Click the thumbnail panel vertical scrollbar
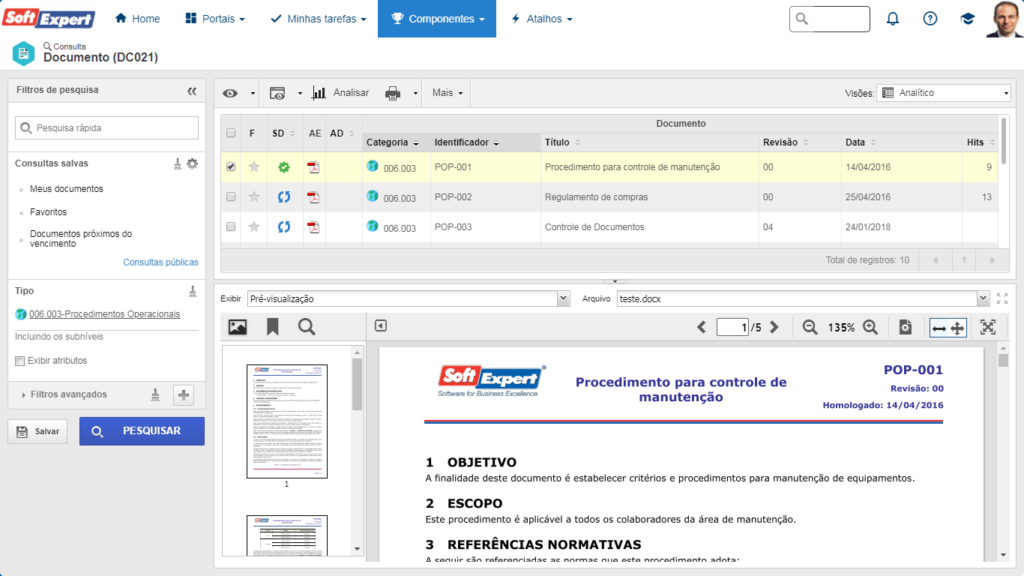1024x576 pixels. (357, 450)
